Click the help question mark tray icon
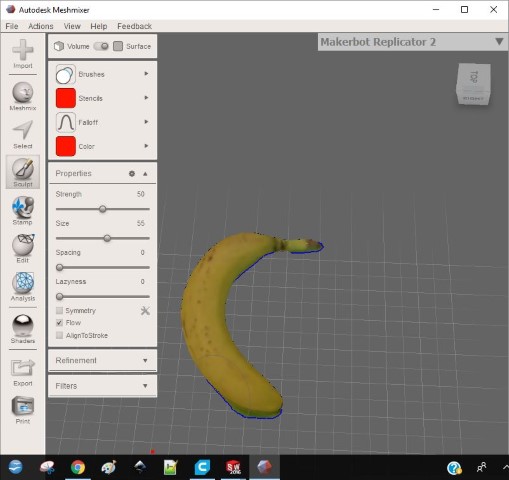 tap(454, 468)
